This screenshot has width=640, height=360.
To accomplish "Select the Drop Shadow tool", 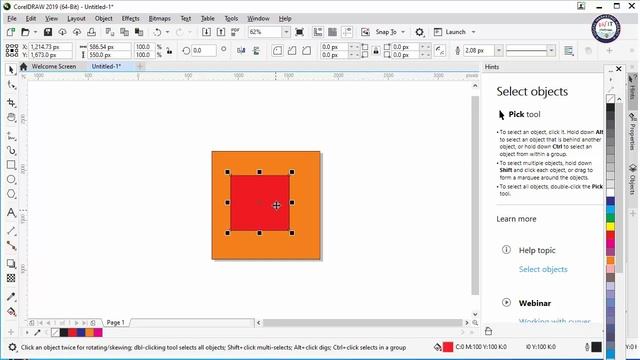I will (11, 264).
